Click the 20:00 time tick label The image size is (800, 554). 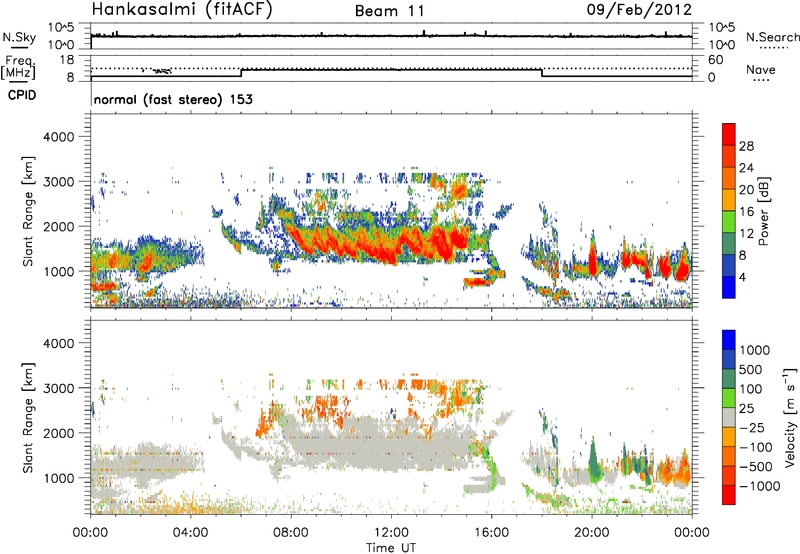pyautogui.click(x=591, y=533)
